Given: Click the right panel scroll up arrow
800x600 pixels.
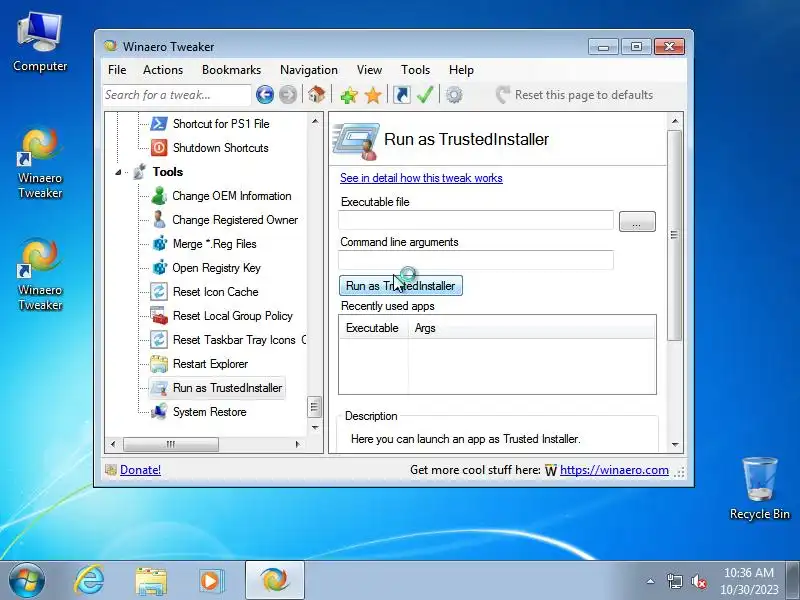Looking at the screenshot, I should 675,121.
